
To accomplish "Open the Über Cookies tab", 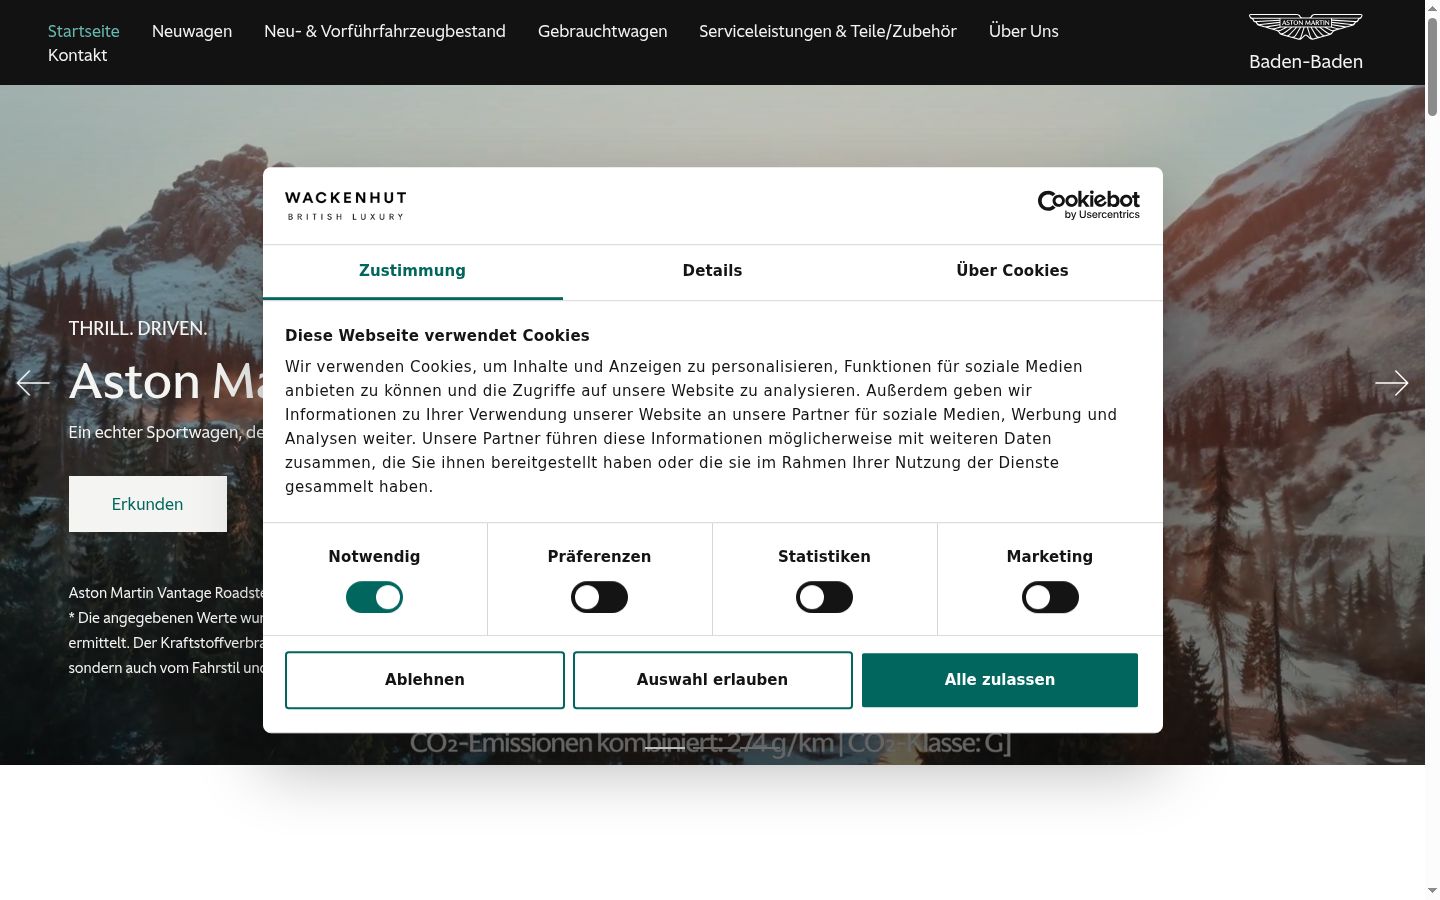I will [1013, 271].
